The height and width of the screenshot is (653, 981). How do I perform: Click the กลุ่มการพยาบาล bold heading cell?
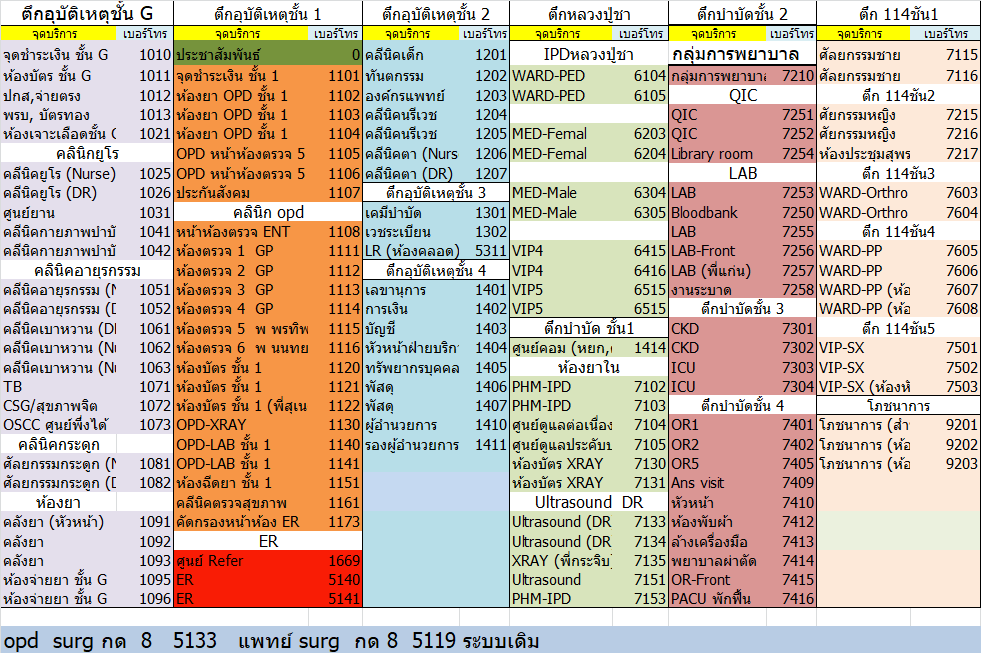[x=731, y=53]
